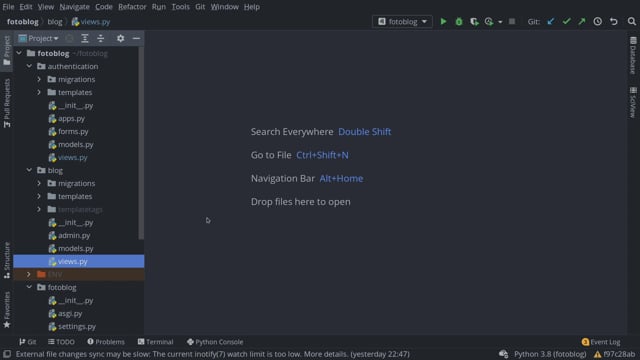Screen dimensions: 640x360
Task: Expand templates under authentication
Action: pyautogui.click(x=39, y=92)
